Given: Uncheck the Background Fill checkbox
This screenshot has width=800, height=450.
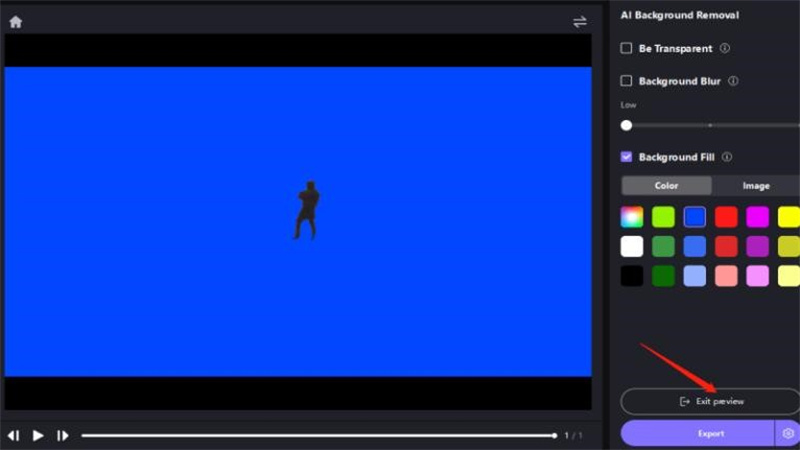Looking at the screenshot, I should [626, 157].
